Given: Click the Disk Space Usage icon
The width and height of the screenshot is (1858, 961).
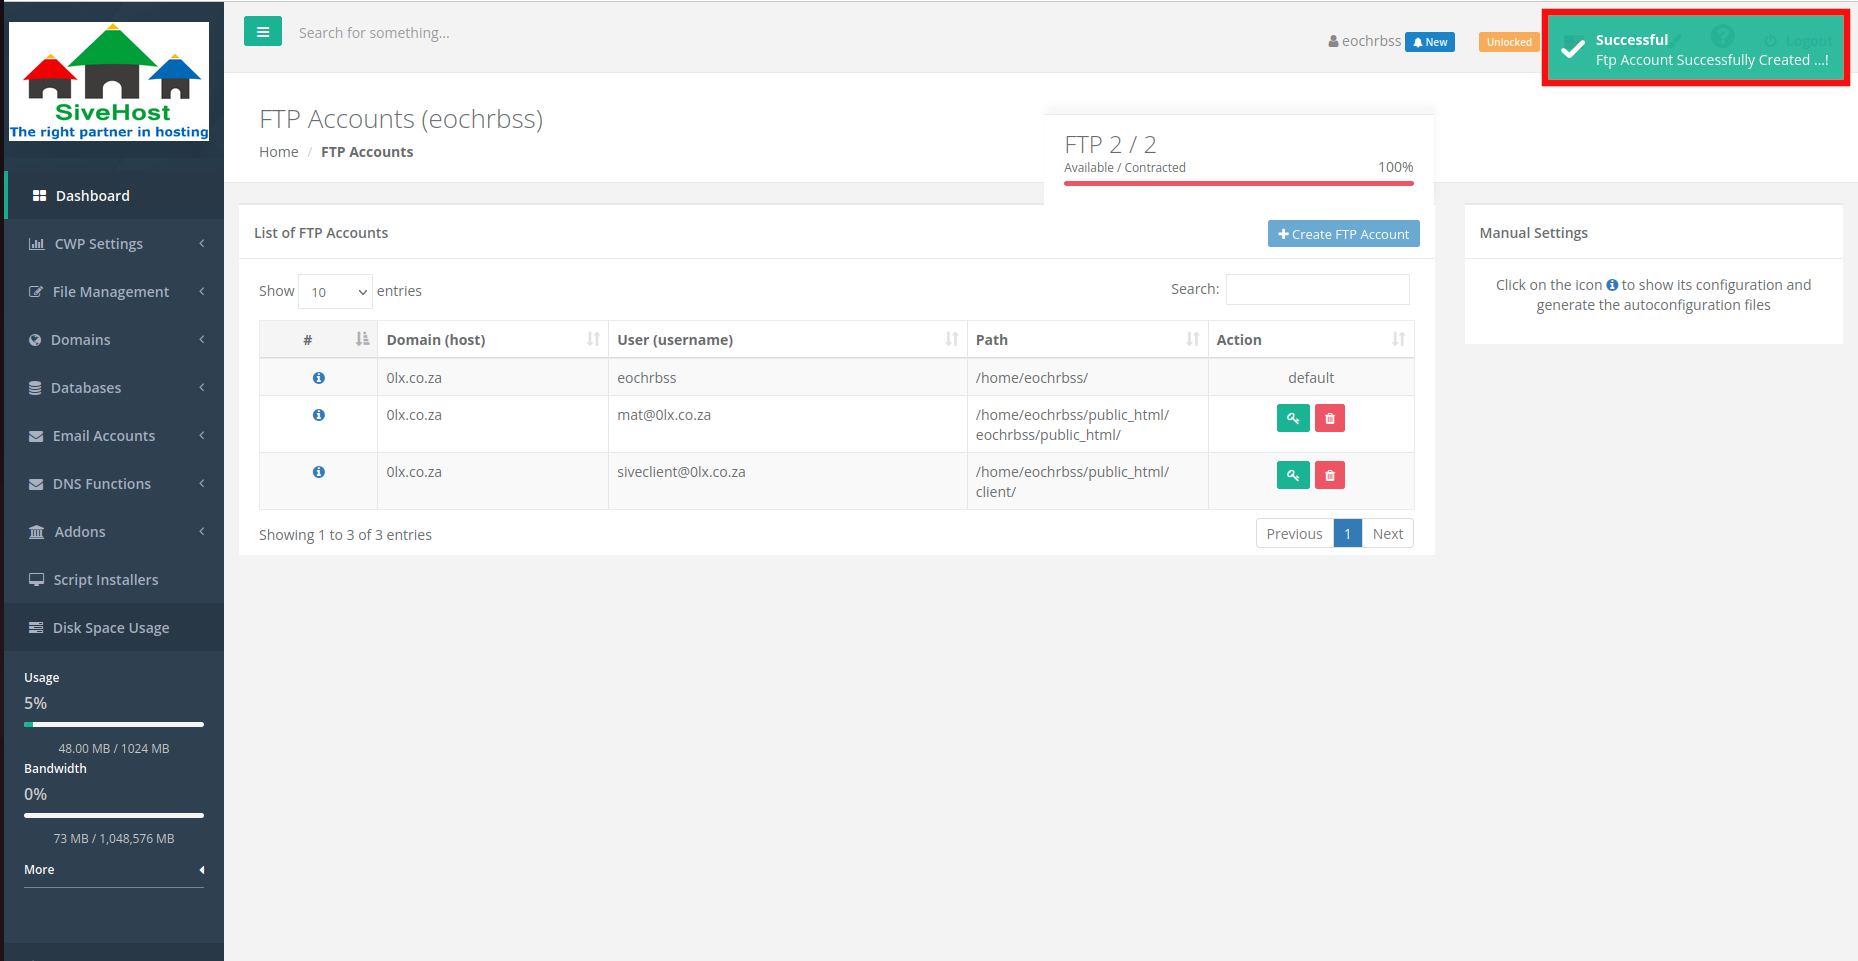Looking at the screenshot, I should [x=36, y=628].
